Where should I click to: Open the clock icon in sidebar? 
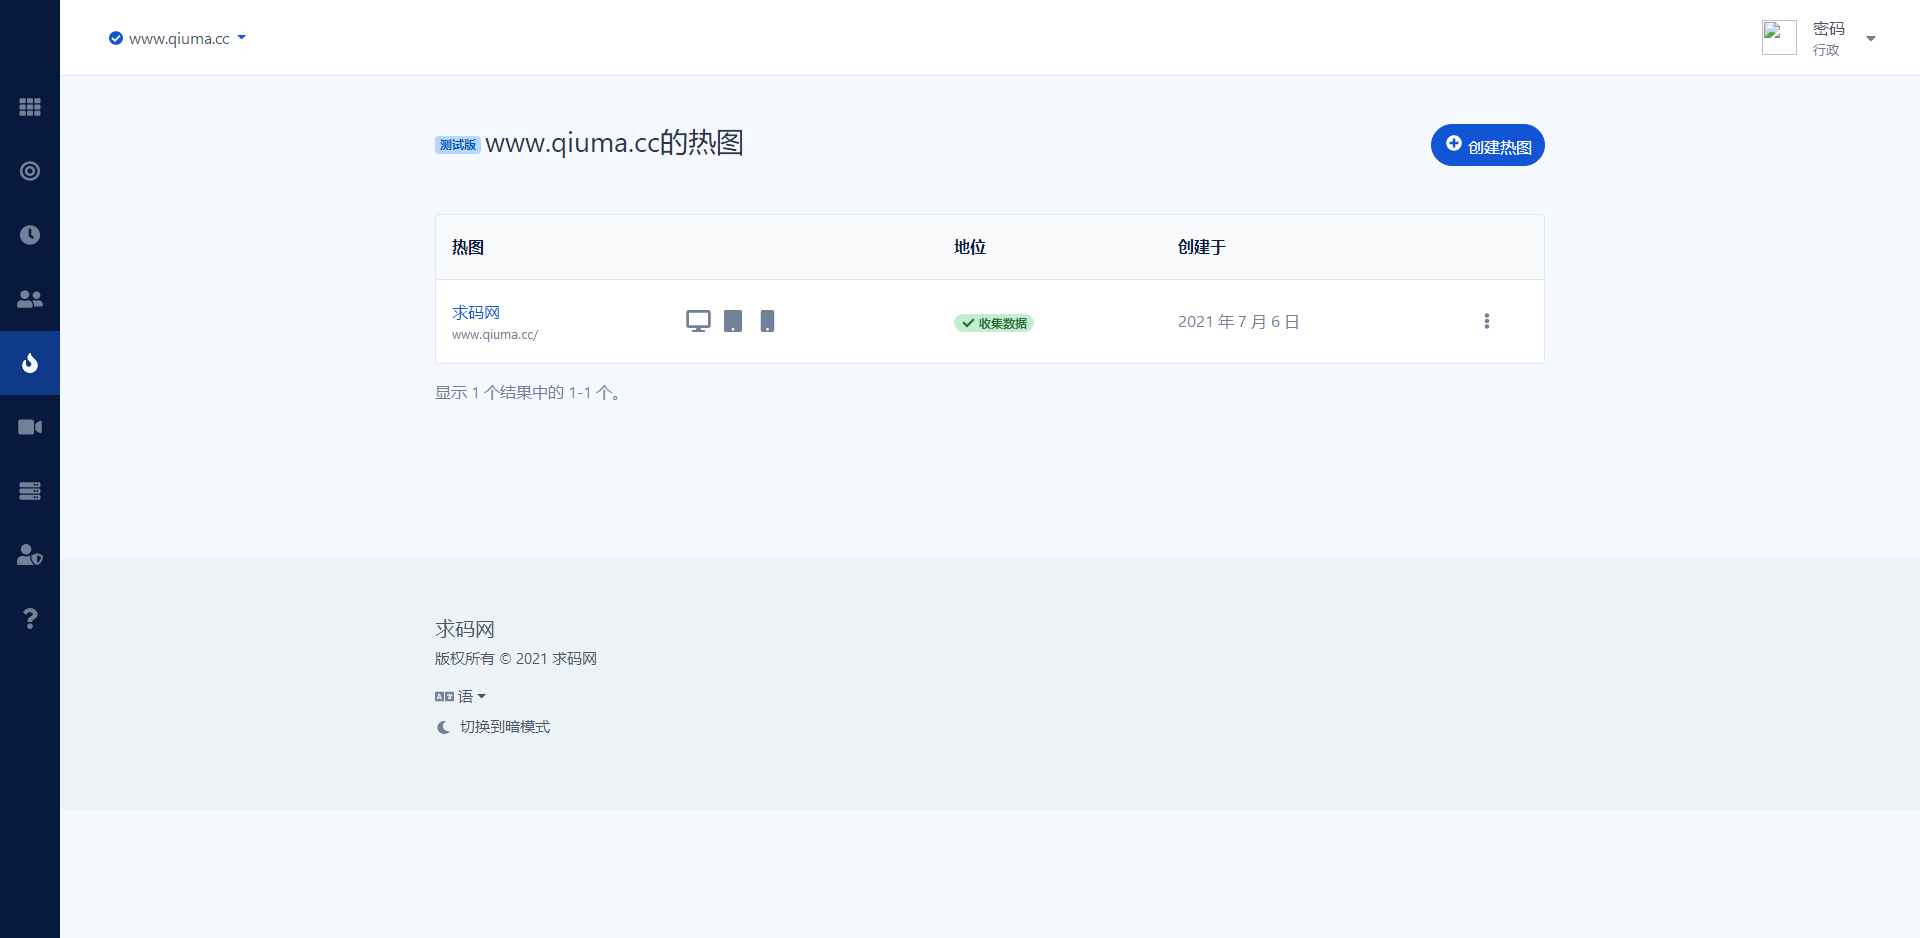pyautogui.click(x=30, y=235)
